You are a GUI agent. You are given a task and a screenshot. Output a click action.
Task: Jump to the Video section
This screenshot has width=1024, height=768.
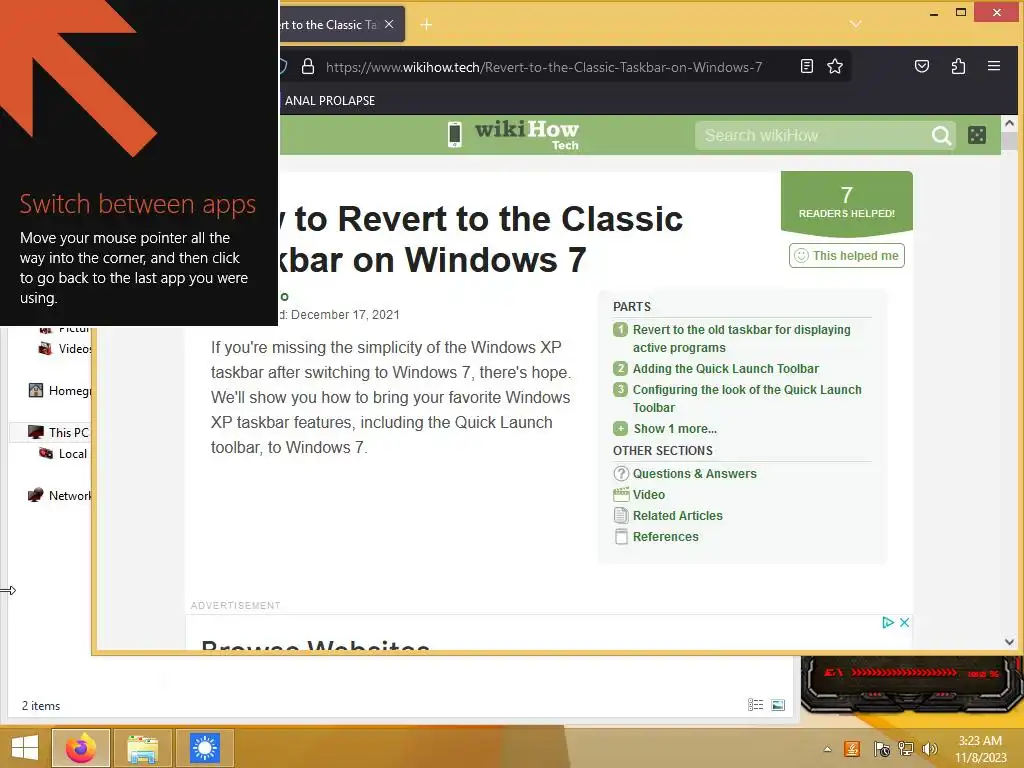click(648, 494)
